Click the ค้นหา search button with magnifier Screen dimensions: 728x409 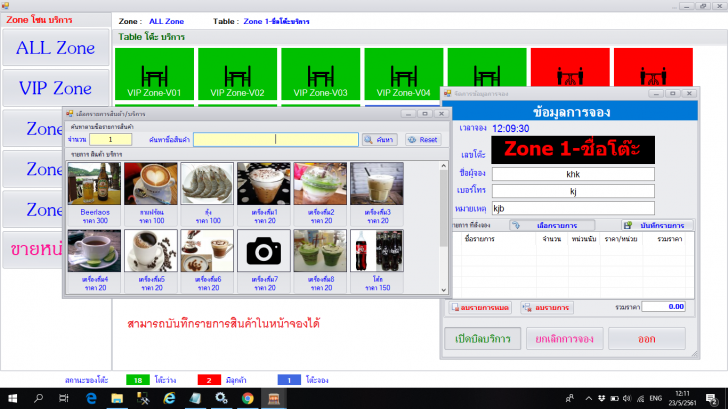(x=380, y=139)
